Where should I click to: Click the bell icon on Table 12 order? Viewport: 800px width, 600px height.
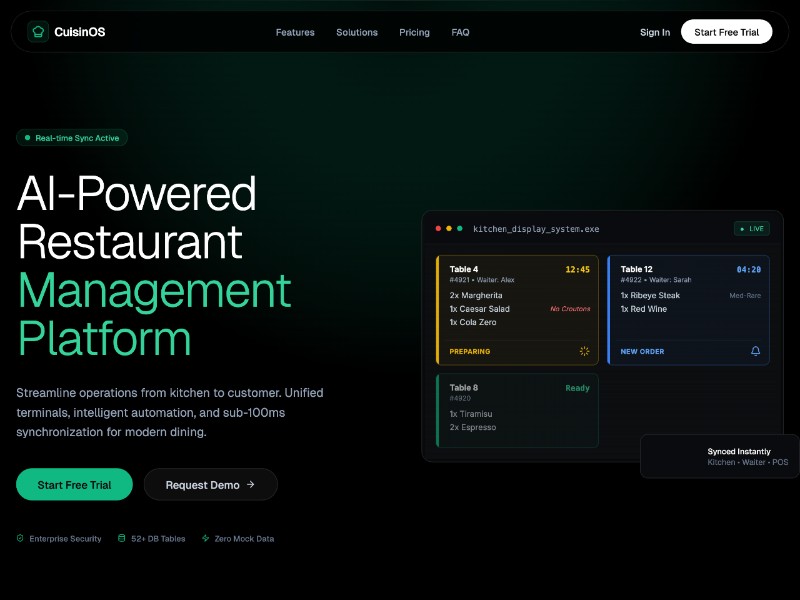(755, 351)
